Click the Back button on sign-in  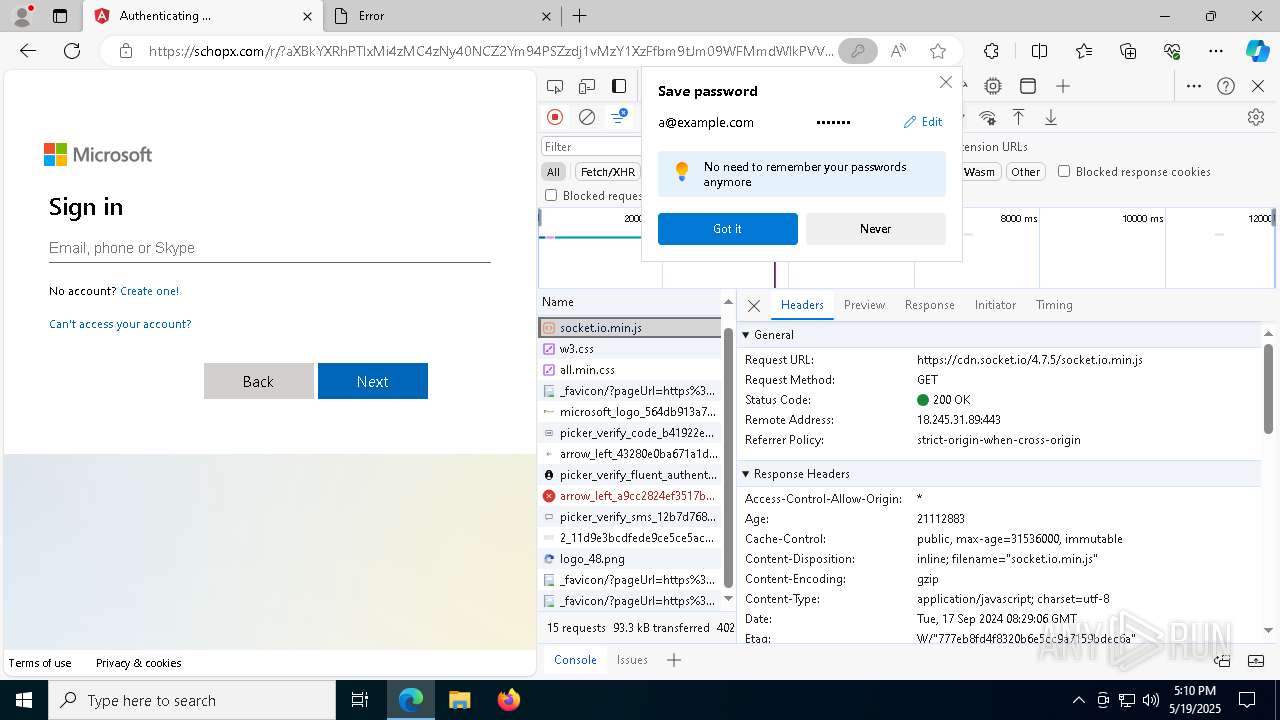pos(259,381)
